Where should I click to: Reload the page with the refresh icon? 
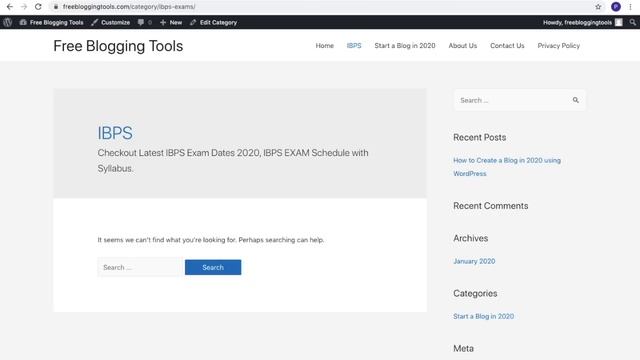[x=38, y=7]
